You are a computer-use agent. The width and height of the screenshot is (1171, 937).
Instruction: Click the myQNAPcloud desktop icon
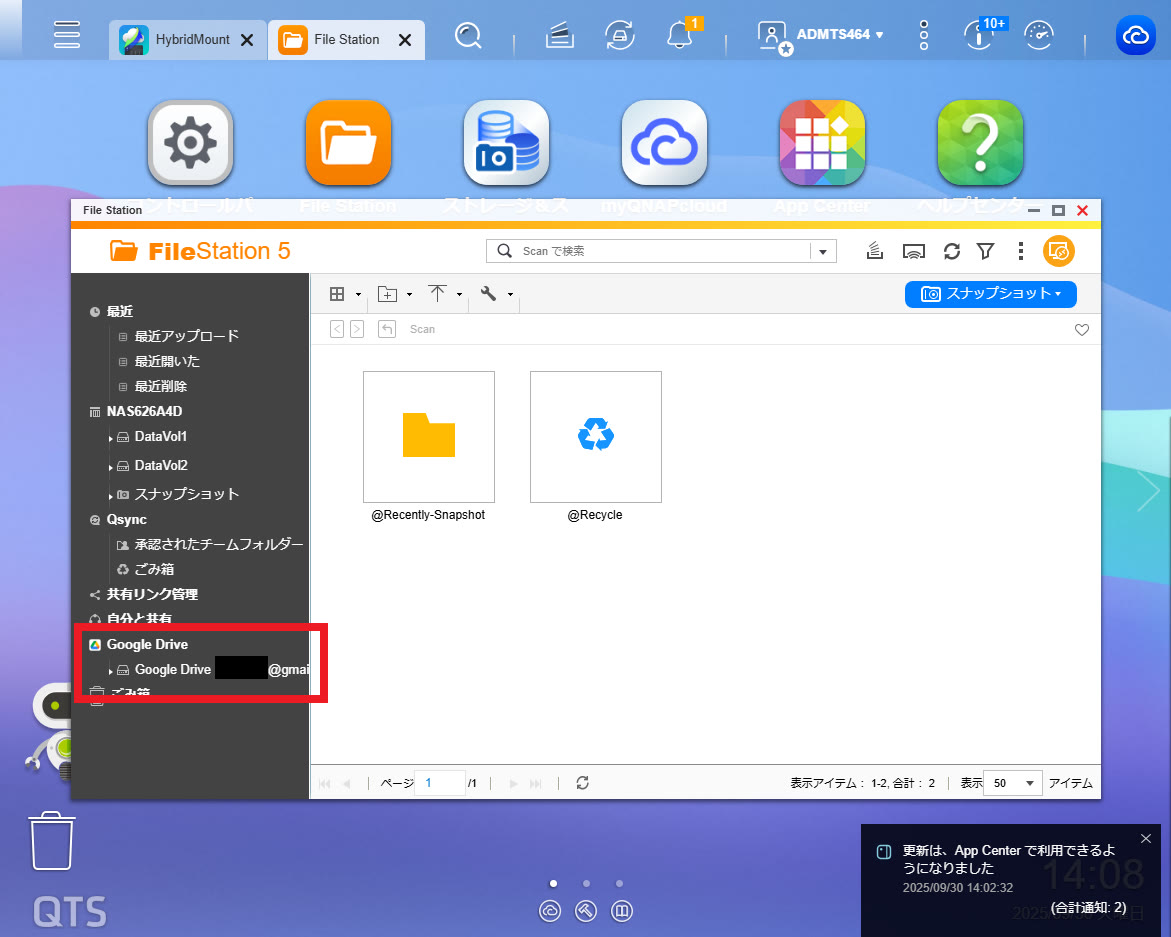click(664, 144)
